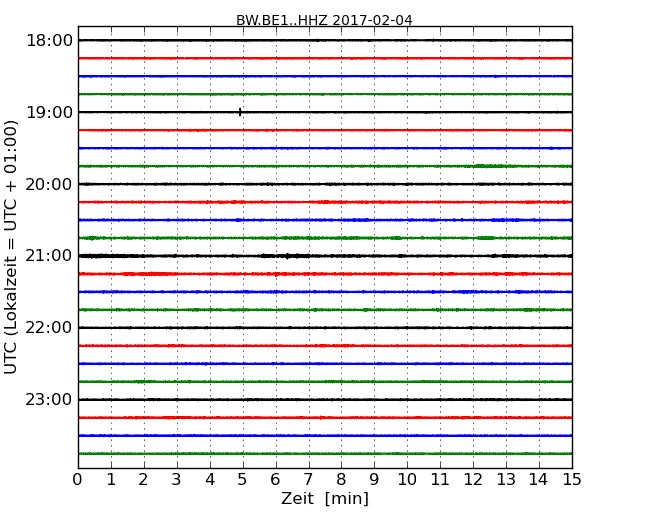Image resolution: width=650 pixels, height=520 pixels.
Task: Click the spike on the 21:00 black trace
Action: pos(287,256)
